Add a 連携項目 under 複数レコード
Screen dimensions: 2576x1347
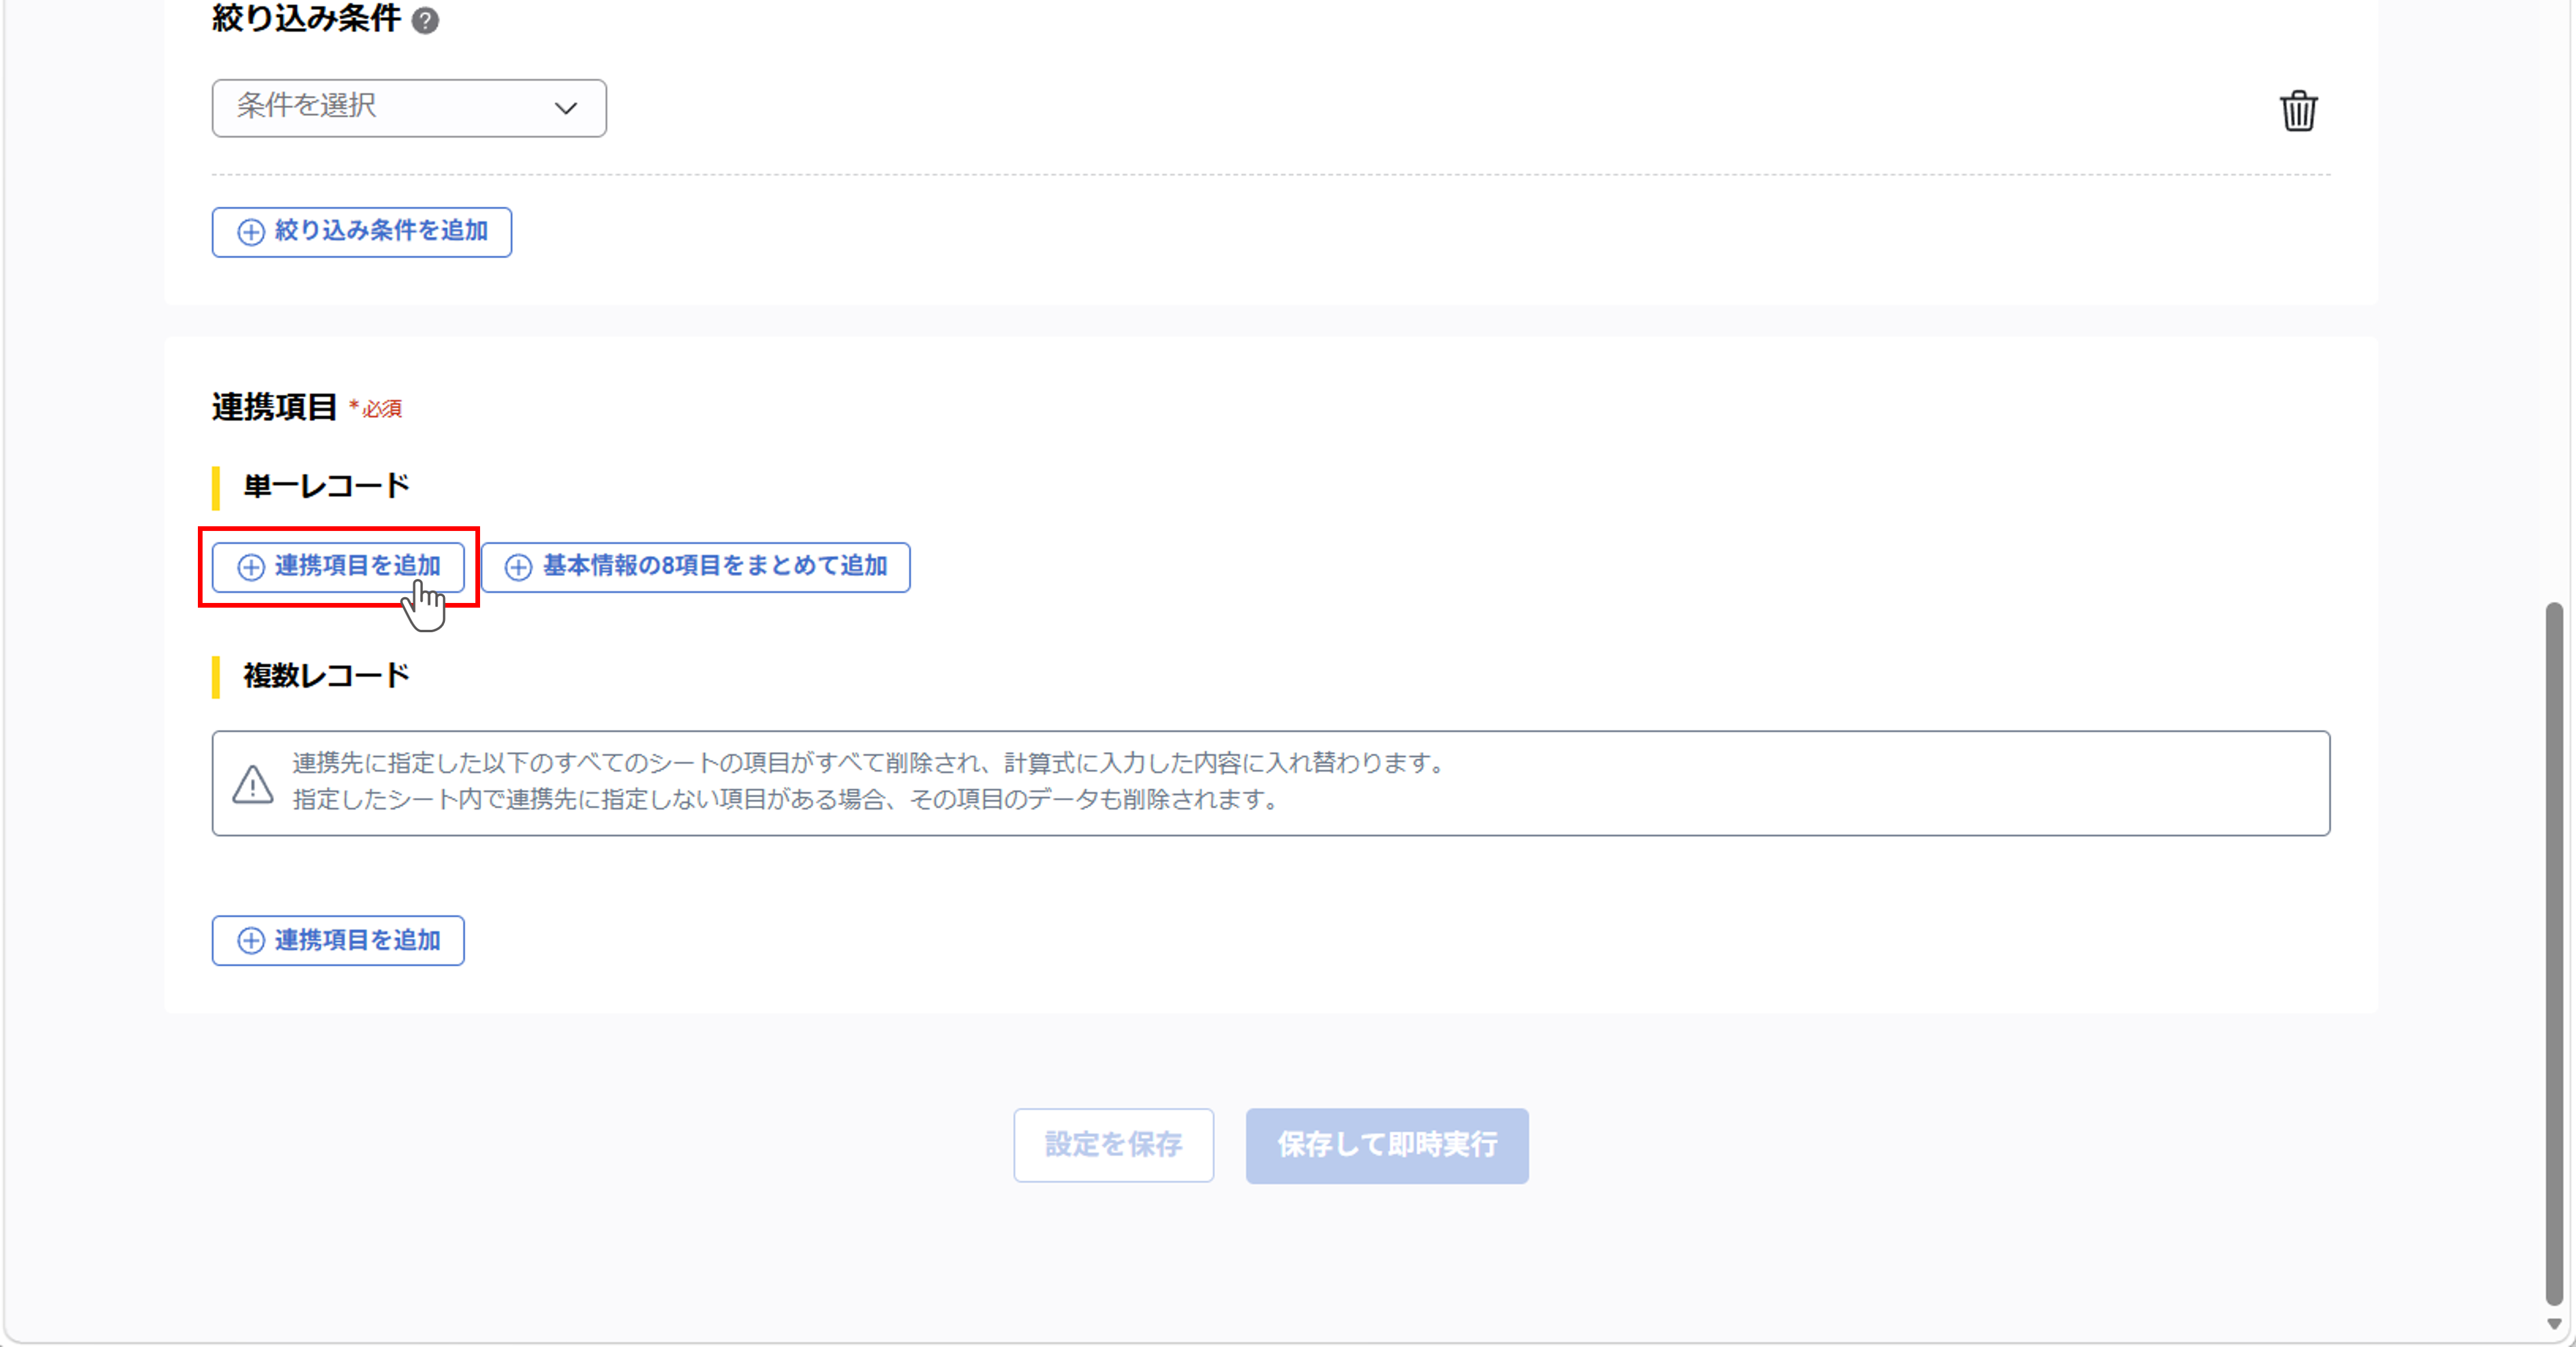[338, 940]
